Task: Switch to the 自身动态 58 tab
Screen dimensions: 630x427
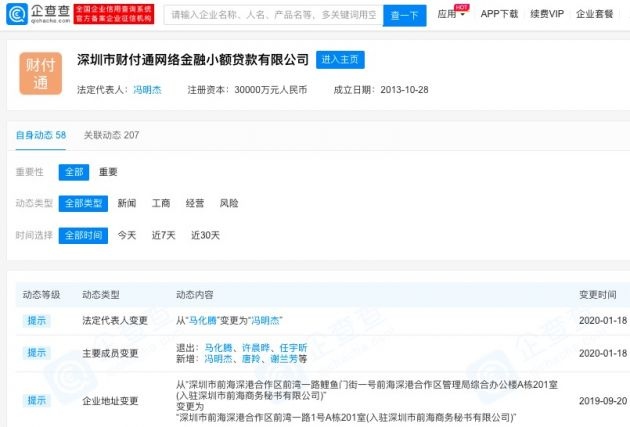Action: (41, 135)
